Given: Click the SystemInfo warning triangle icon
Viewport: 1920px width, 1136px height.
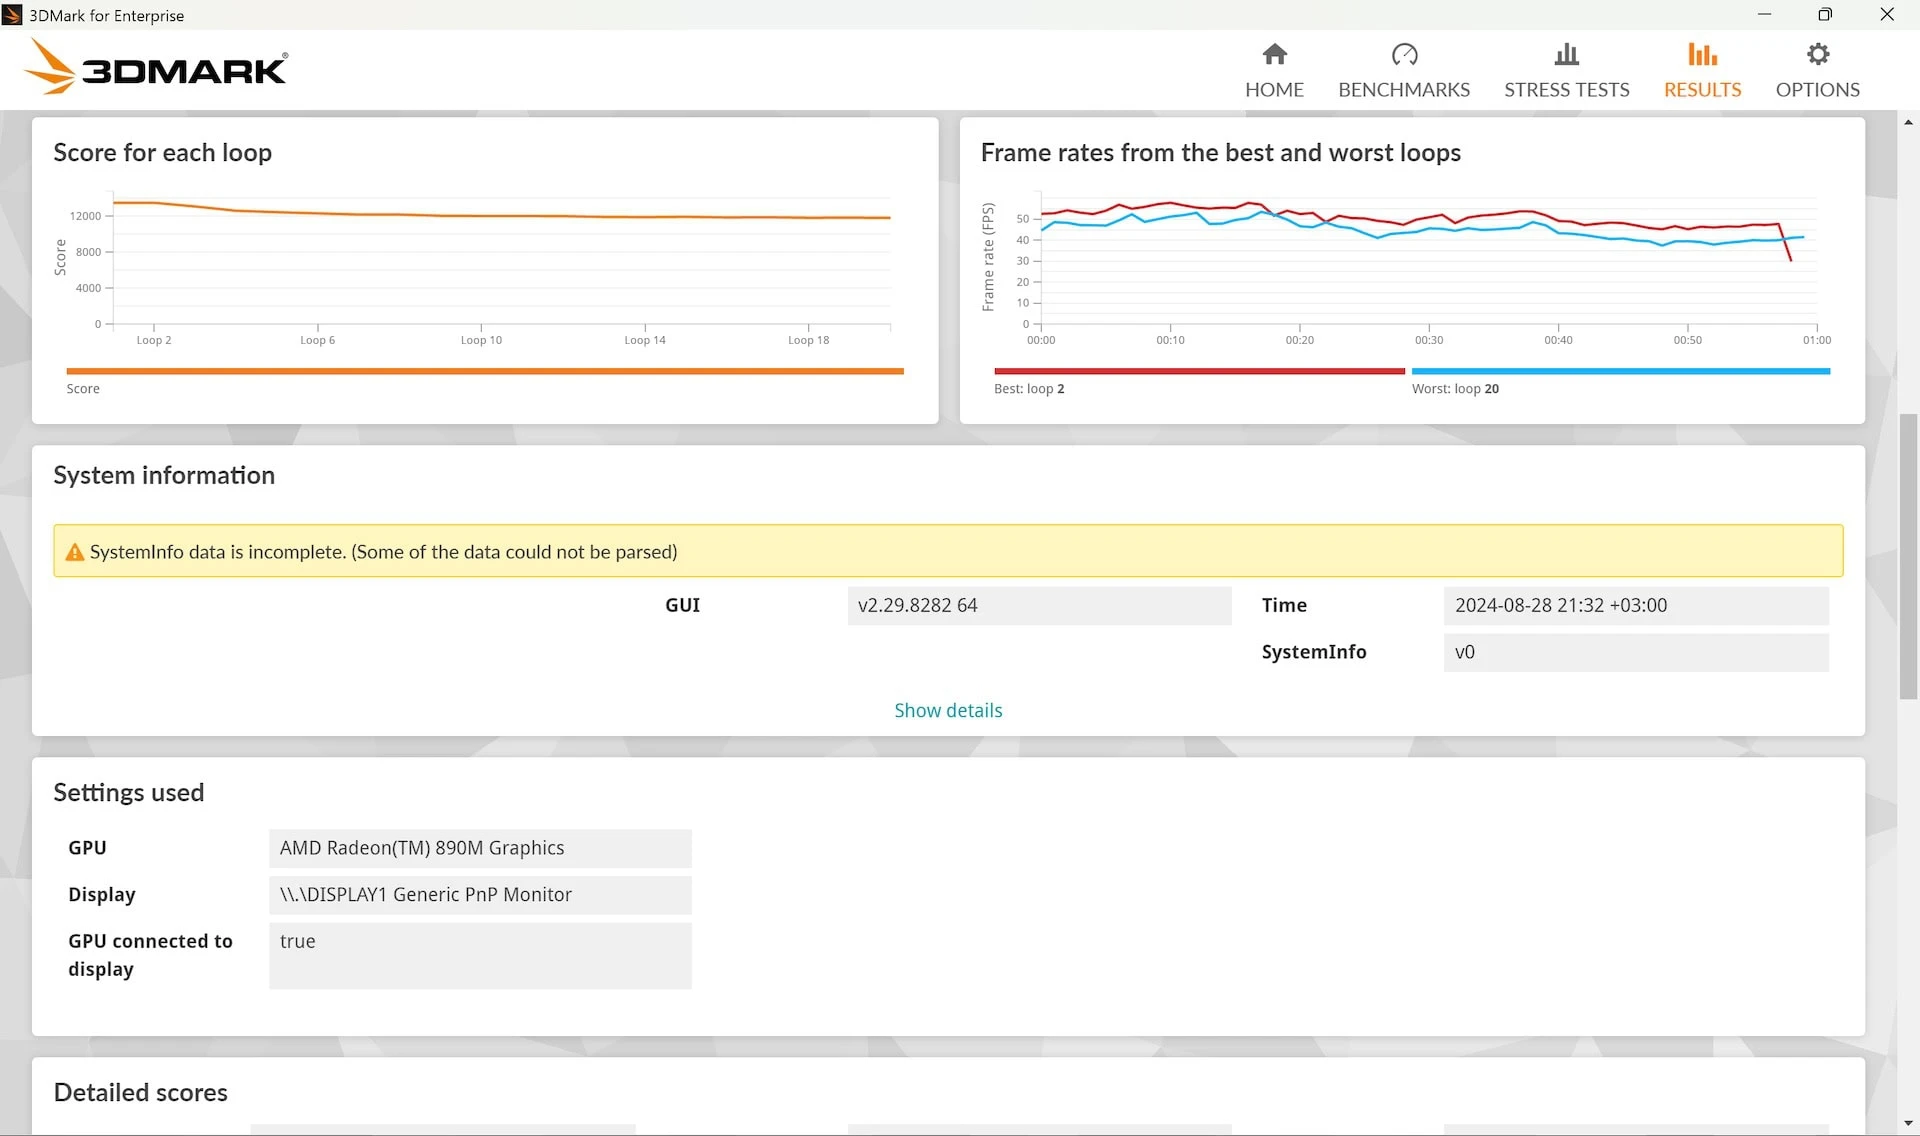Looking at the screenshot, I should click(x=75, y=552).
